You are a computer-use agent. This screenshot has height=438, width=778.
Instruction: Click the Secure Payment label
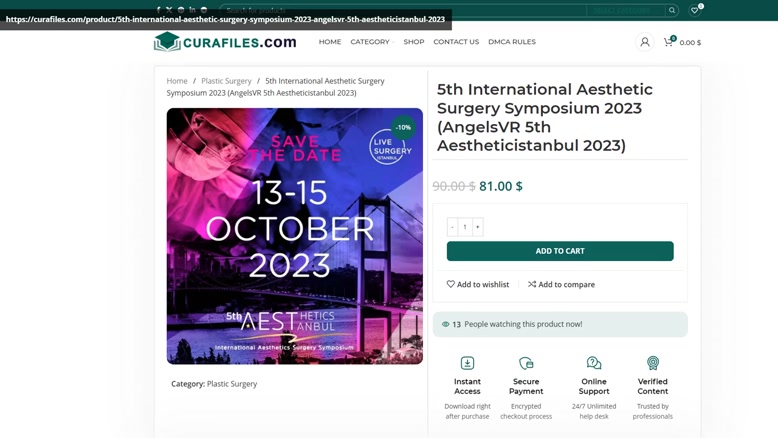pyautogui.click(x=526, y=386)
